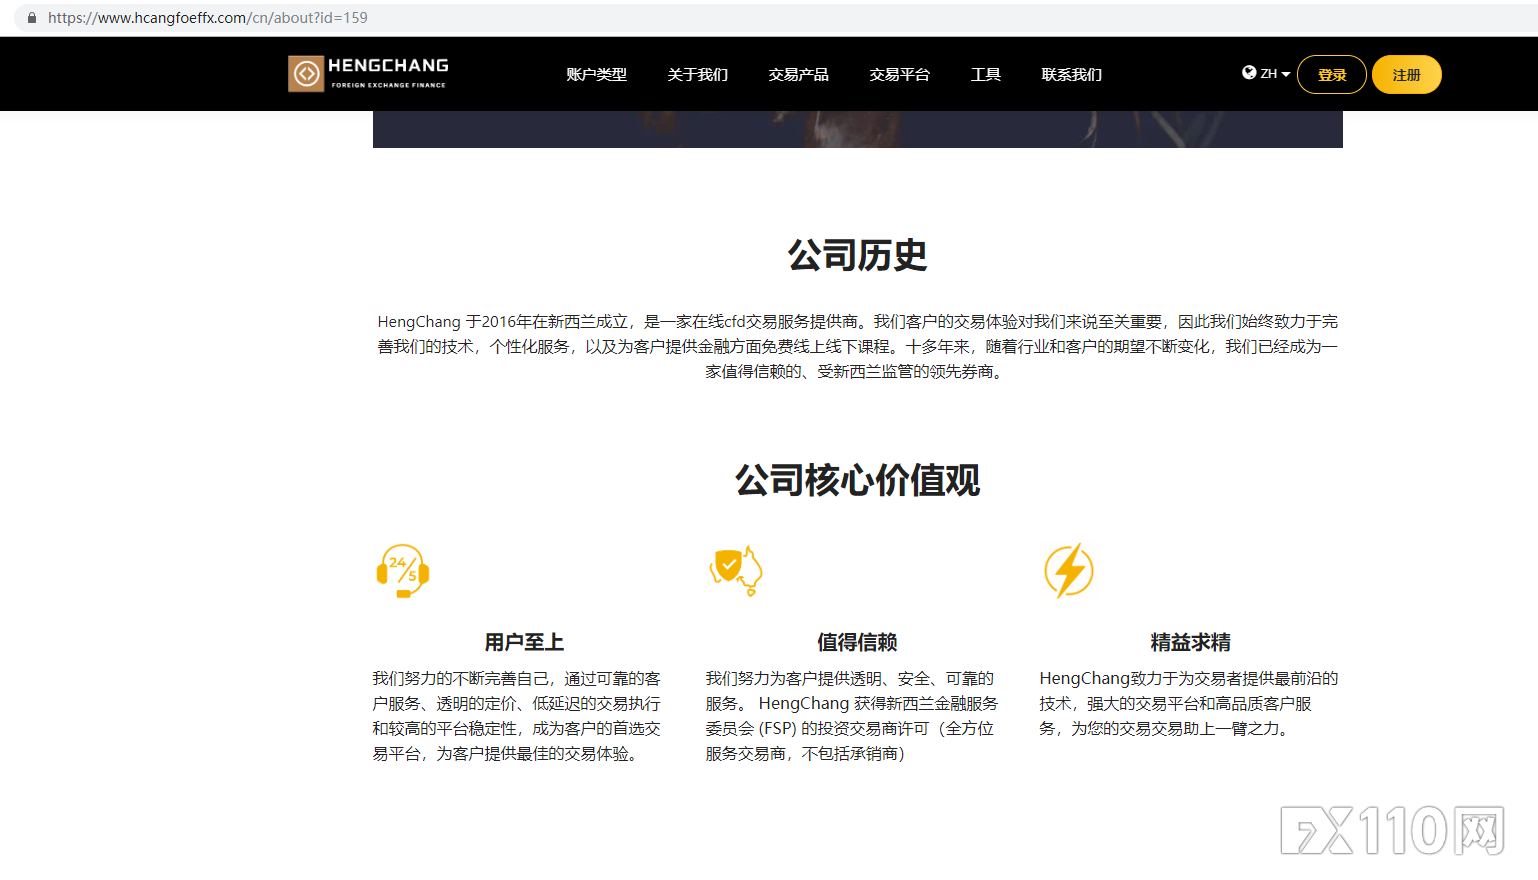Click the paragraph under 精益求精
This screenshot has width=1538, height=880.
point(1188,704)
